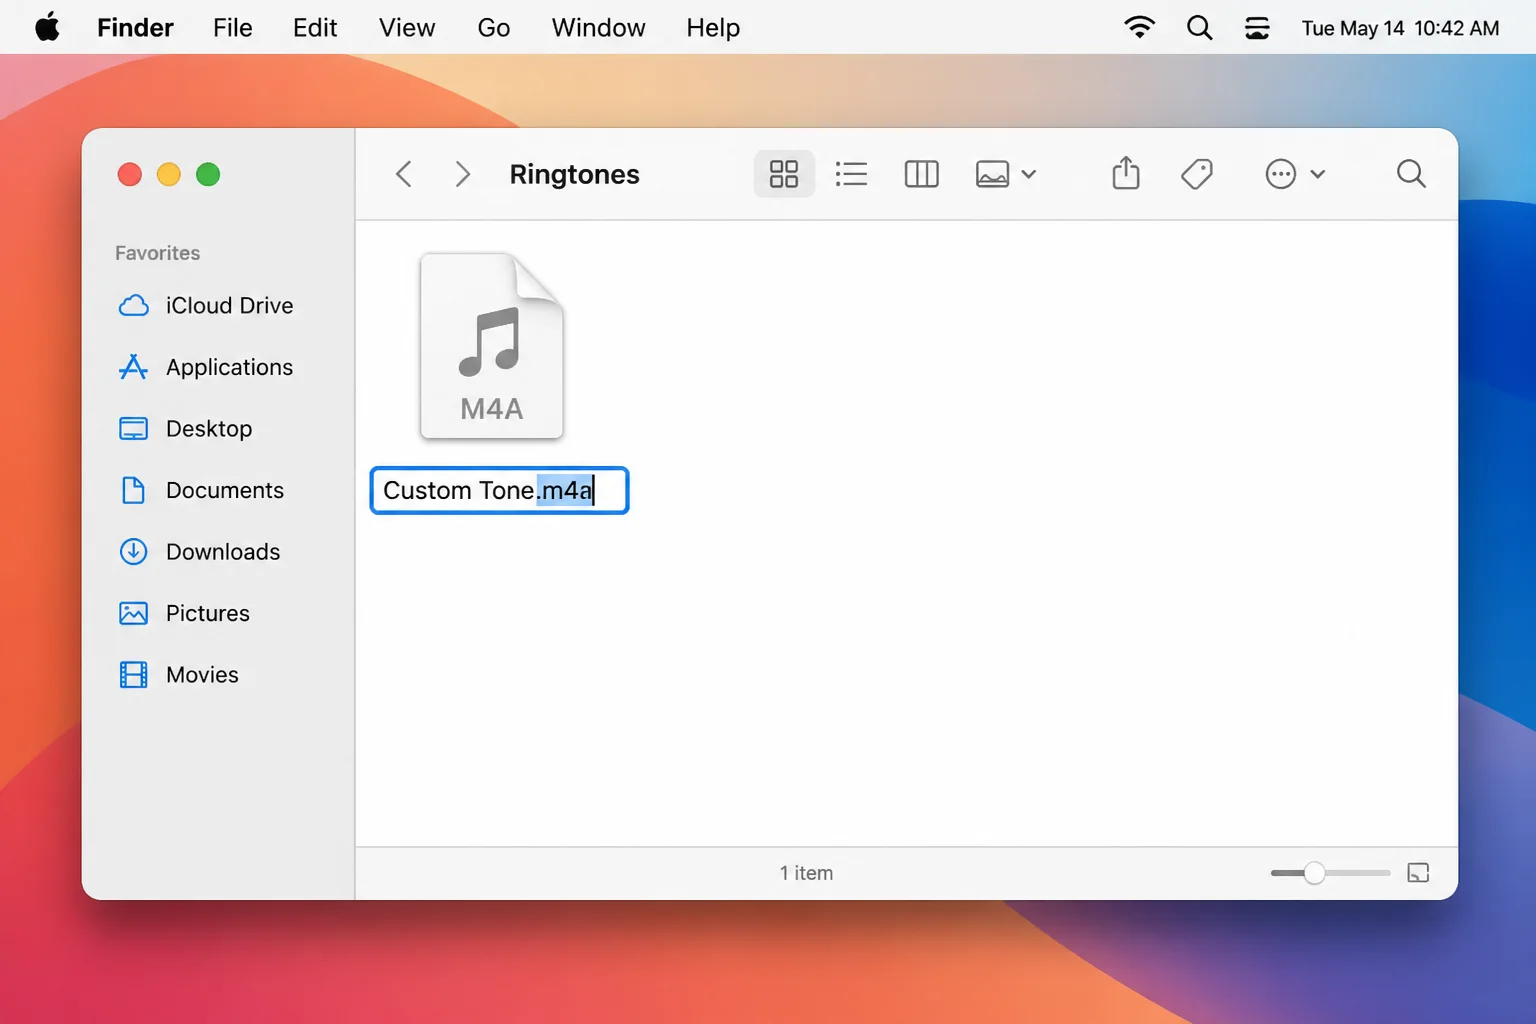Click the Pictures sidebar icon
1536x1024 pixels.
[133, 613]
